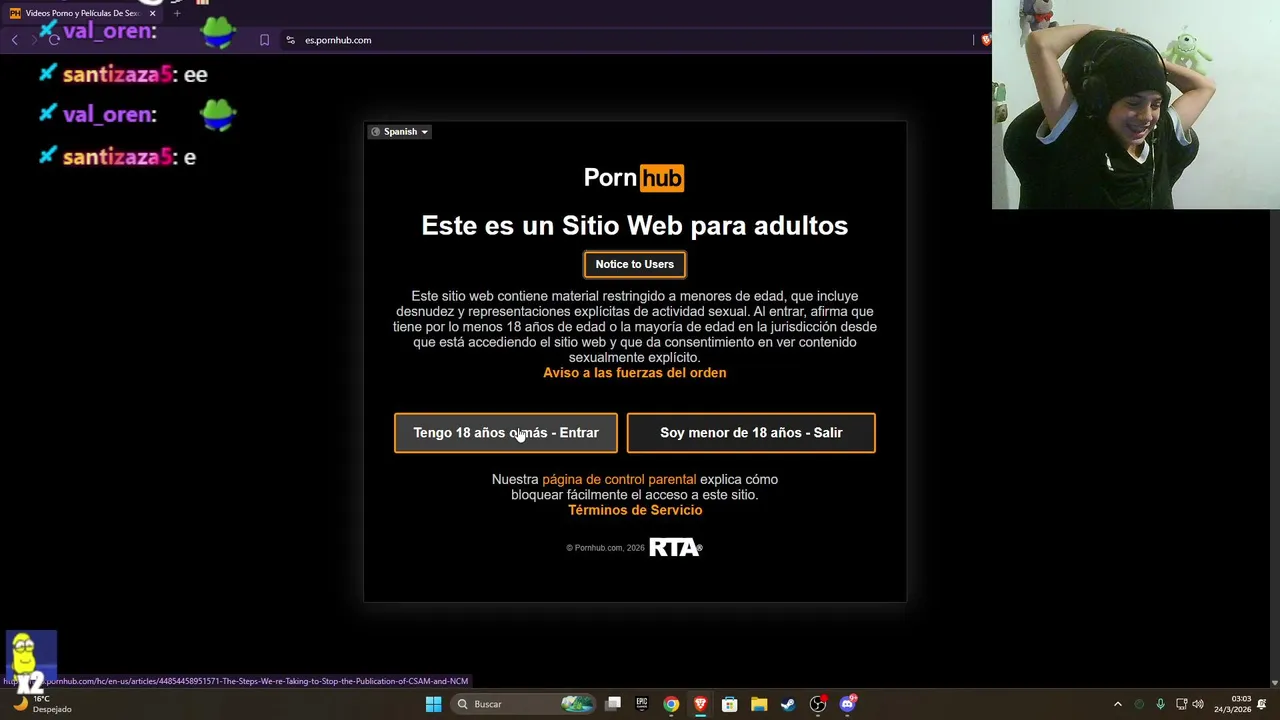The width and height of the screenshot is (1280, 720).
Task: Open Microsoft Store from taskbar
Action: click(730, 704)
